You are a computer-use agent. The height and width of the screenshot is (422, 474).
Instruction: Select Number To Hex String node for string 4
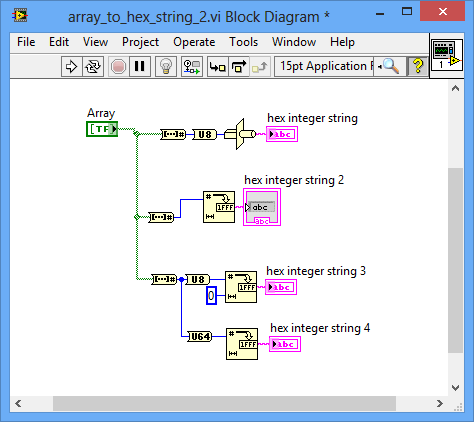coord(242,344)
